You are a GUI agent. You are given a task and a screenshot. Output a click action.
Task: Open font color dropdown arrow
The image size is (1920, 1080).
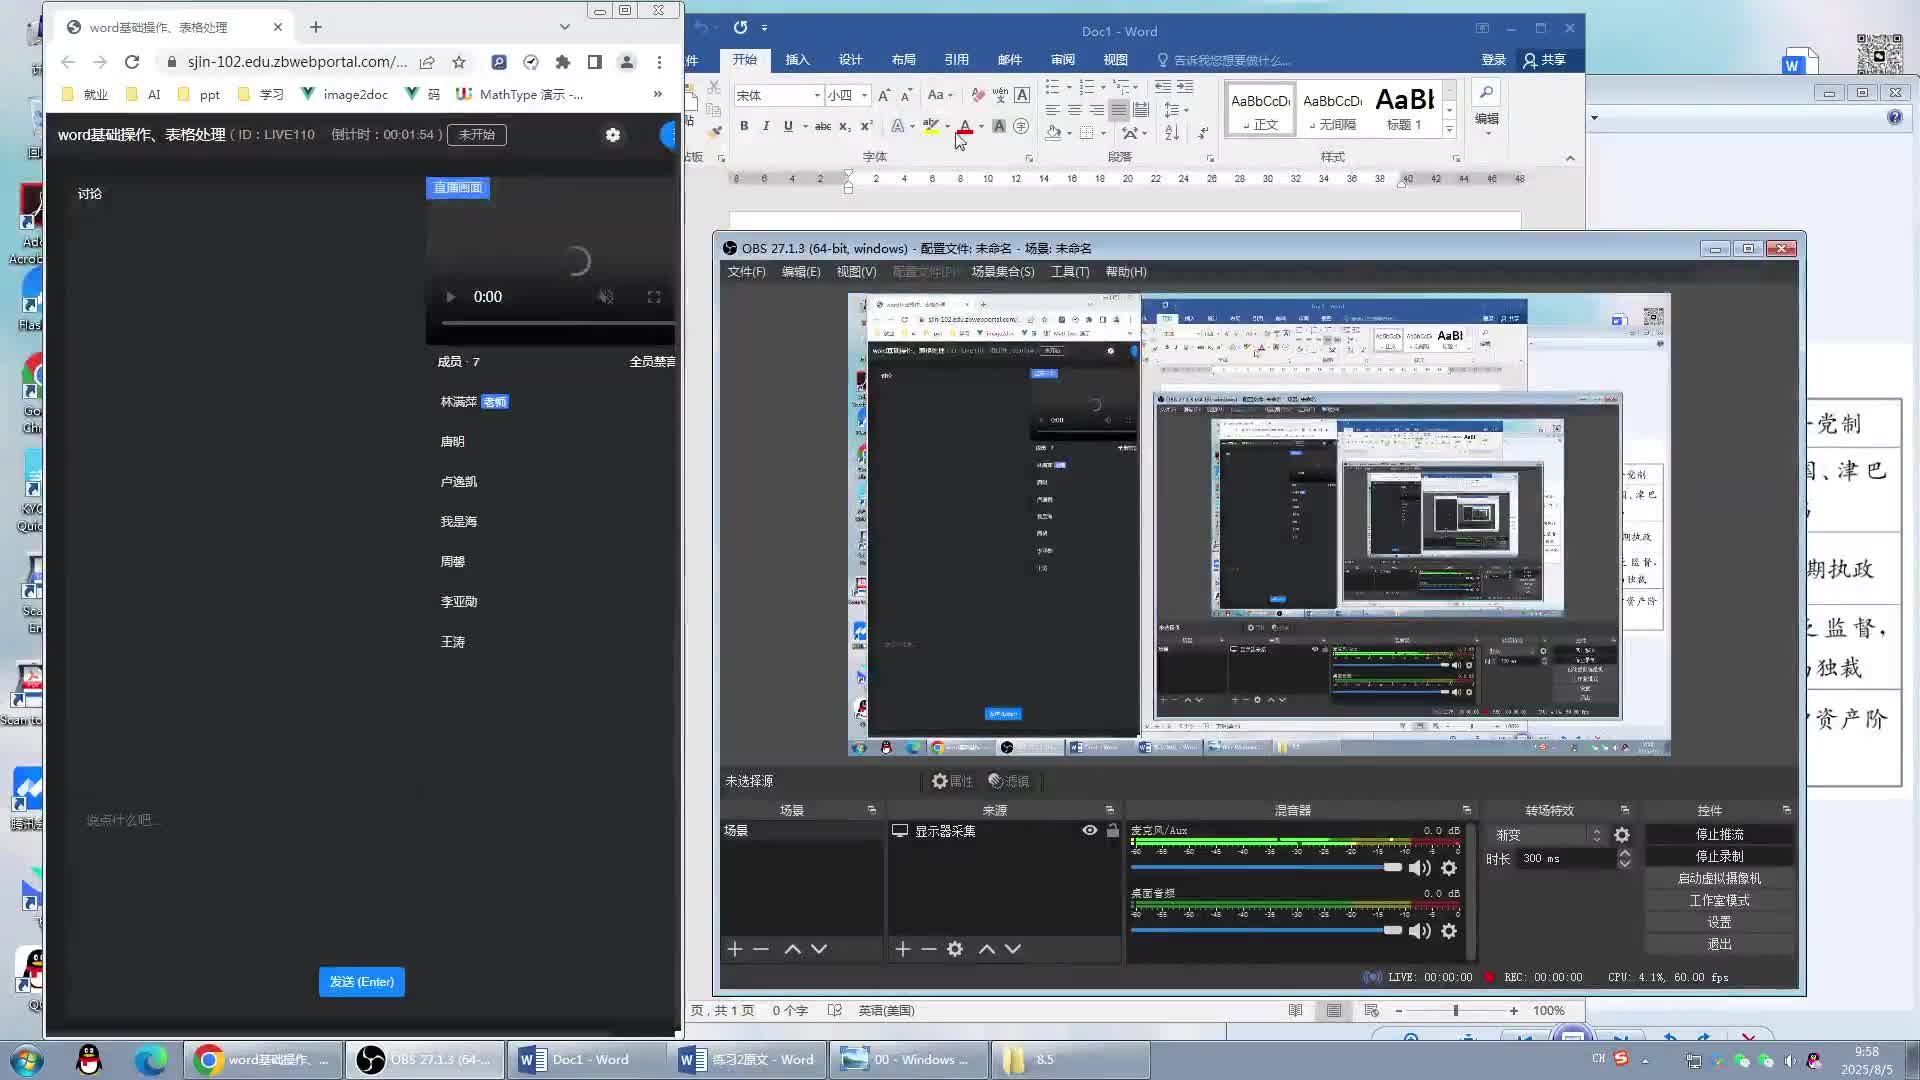click(x=981, y=126)
